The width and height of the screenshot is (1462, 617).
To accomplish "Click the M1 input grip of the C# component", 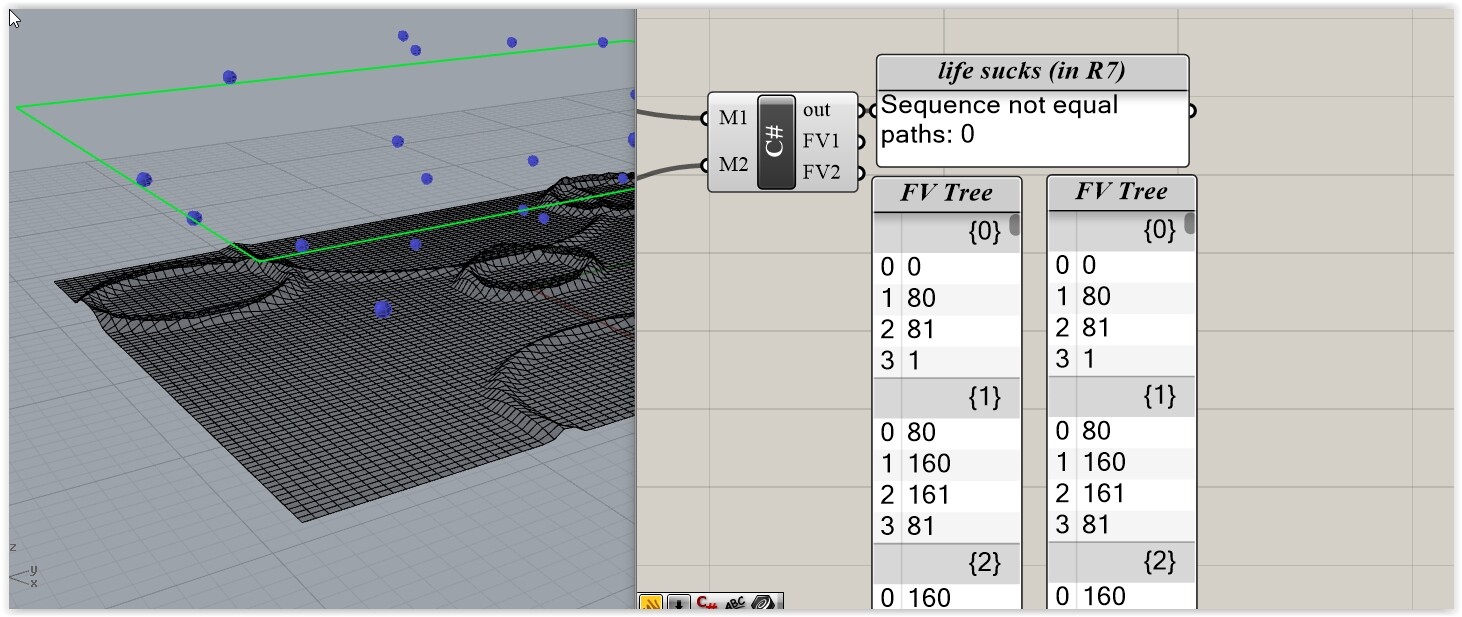I will tap(703, 117).
